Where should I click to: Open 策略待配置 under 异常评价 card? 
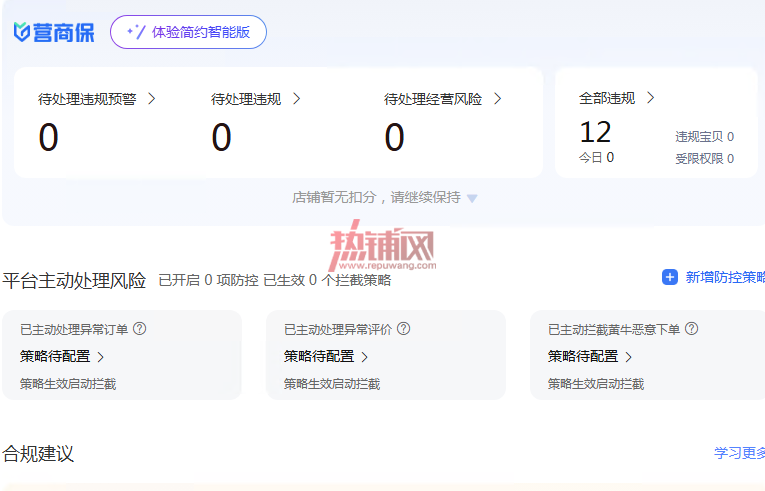(326, 357)
